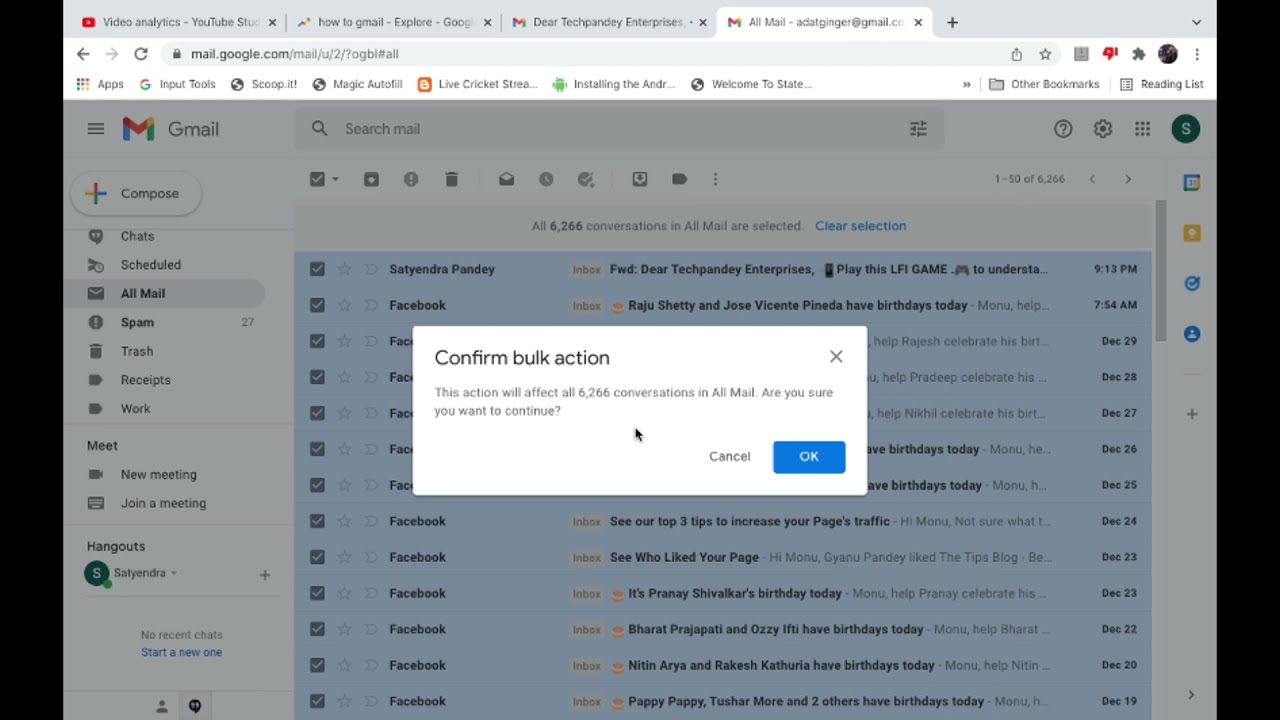Uncheck the Pappy Pappy birthdays email
Screen dimensions: 1280x720
(x=317, y=701)
